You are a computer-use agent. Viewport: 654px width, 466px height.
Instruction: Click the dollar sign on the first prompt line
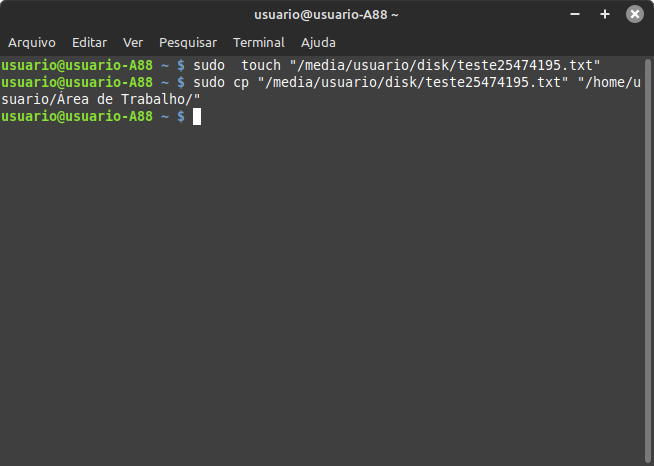pyautogui.click(x=181, y=65)
